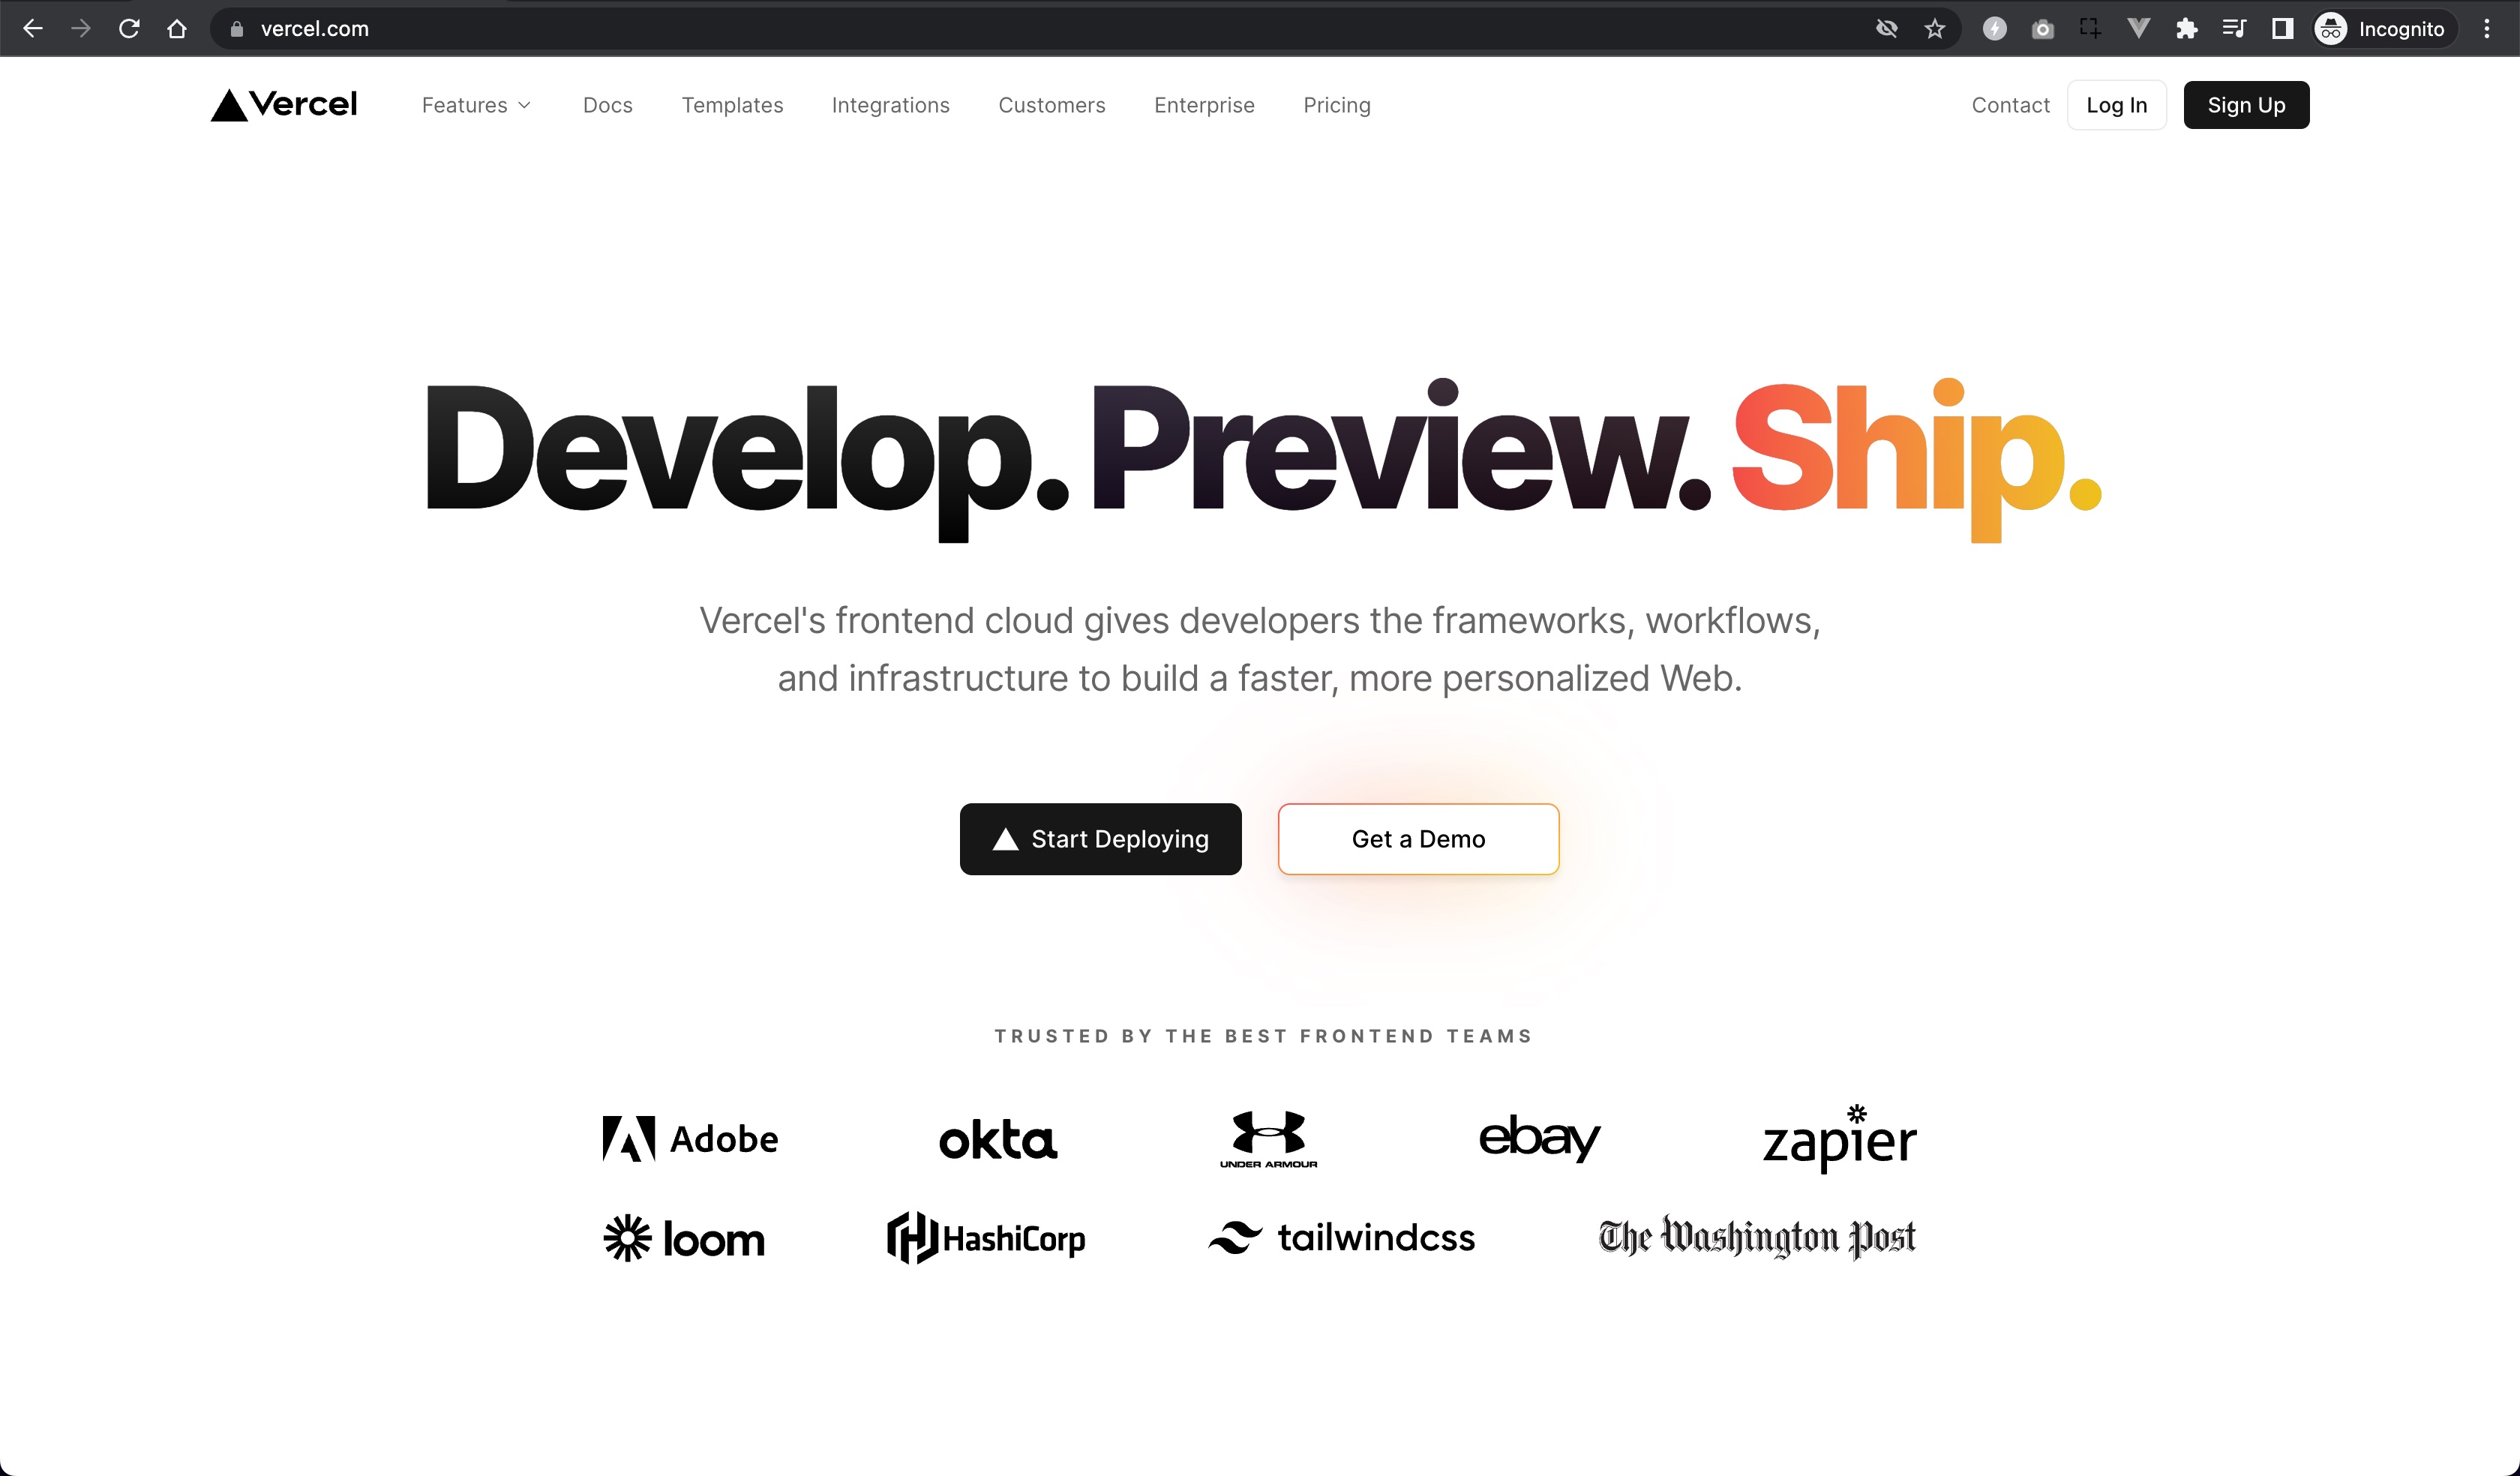
Task: Open browser tab overview grid
Action: [2283, 26]
